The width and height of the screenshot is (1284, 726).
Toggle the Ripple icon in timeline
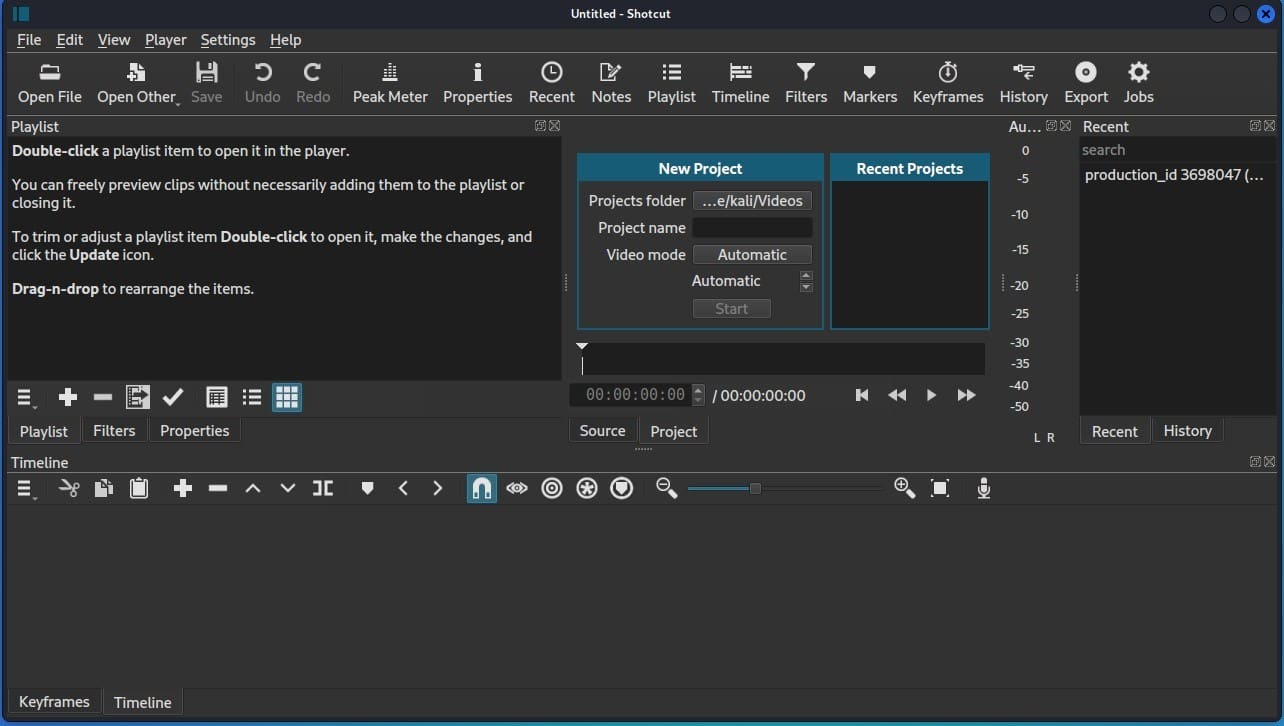(x=552, y=489)
